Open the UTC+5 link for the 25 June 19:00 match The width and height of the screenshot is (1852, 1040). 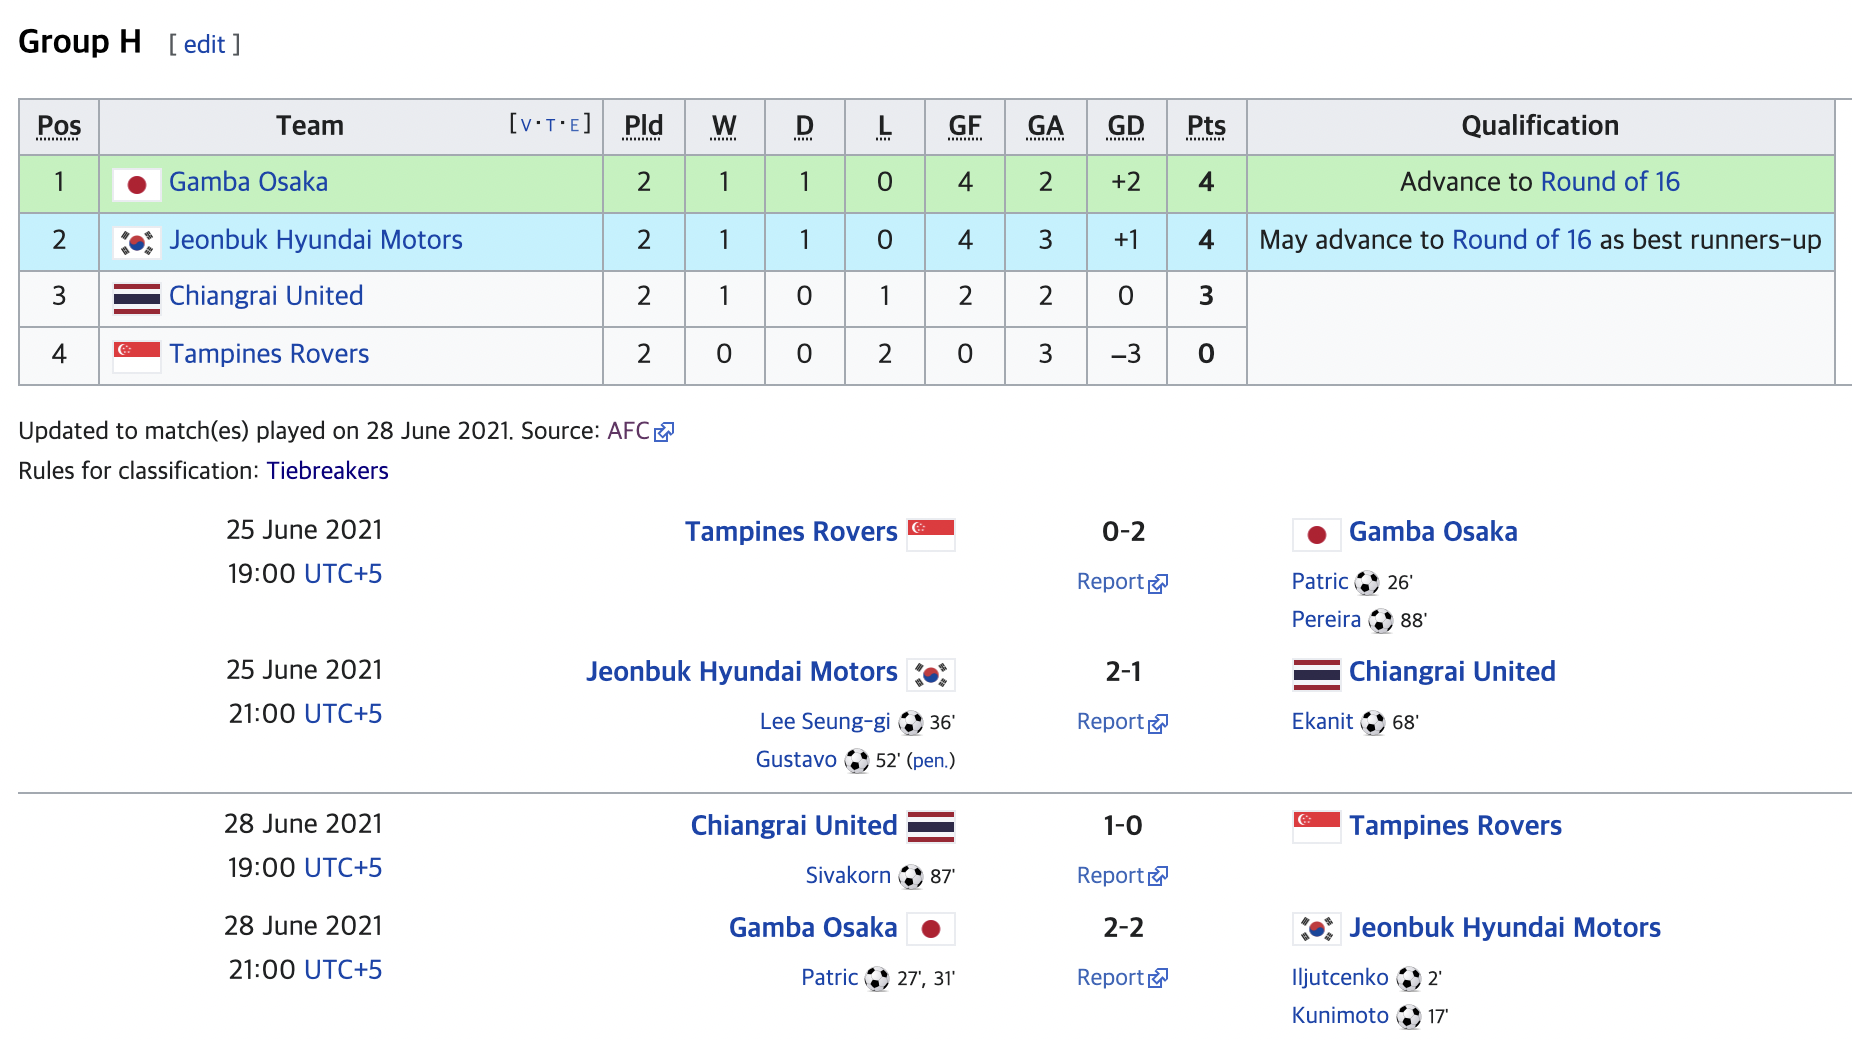click(343, 574)
